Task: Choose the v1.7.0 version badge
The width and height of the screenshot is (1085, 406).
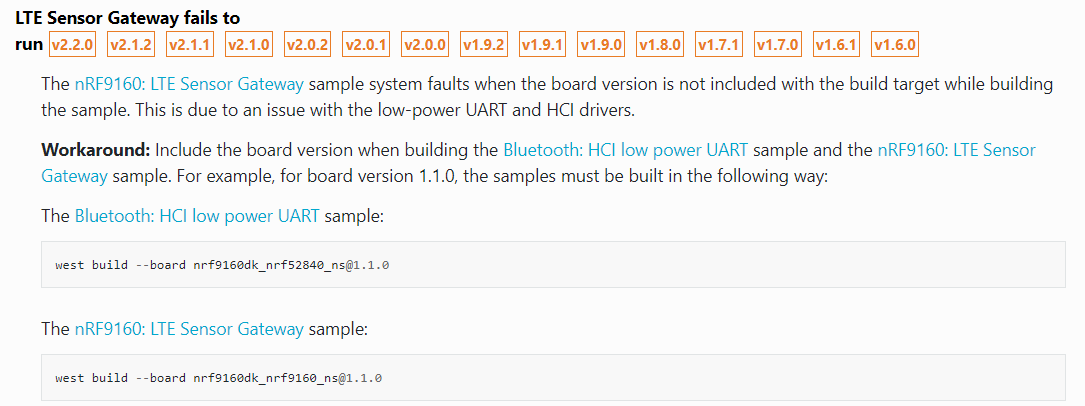Action: pyautogui.click(x=778, y=45)
